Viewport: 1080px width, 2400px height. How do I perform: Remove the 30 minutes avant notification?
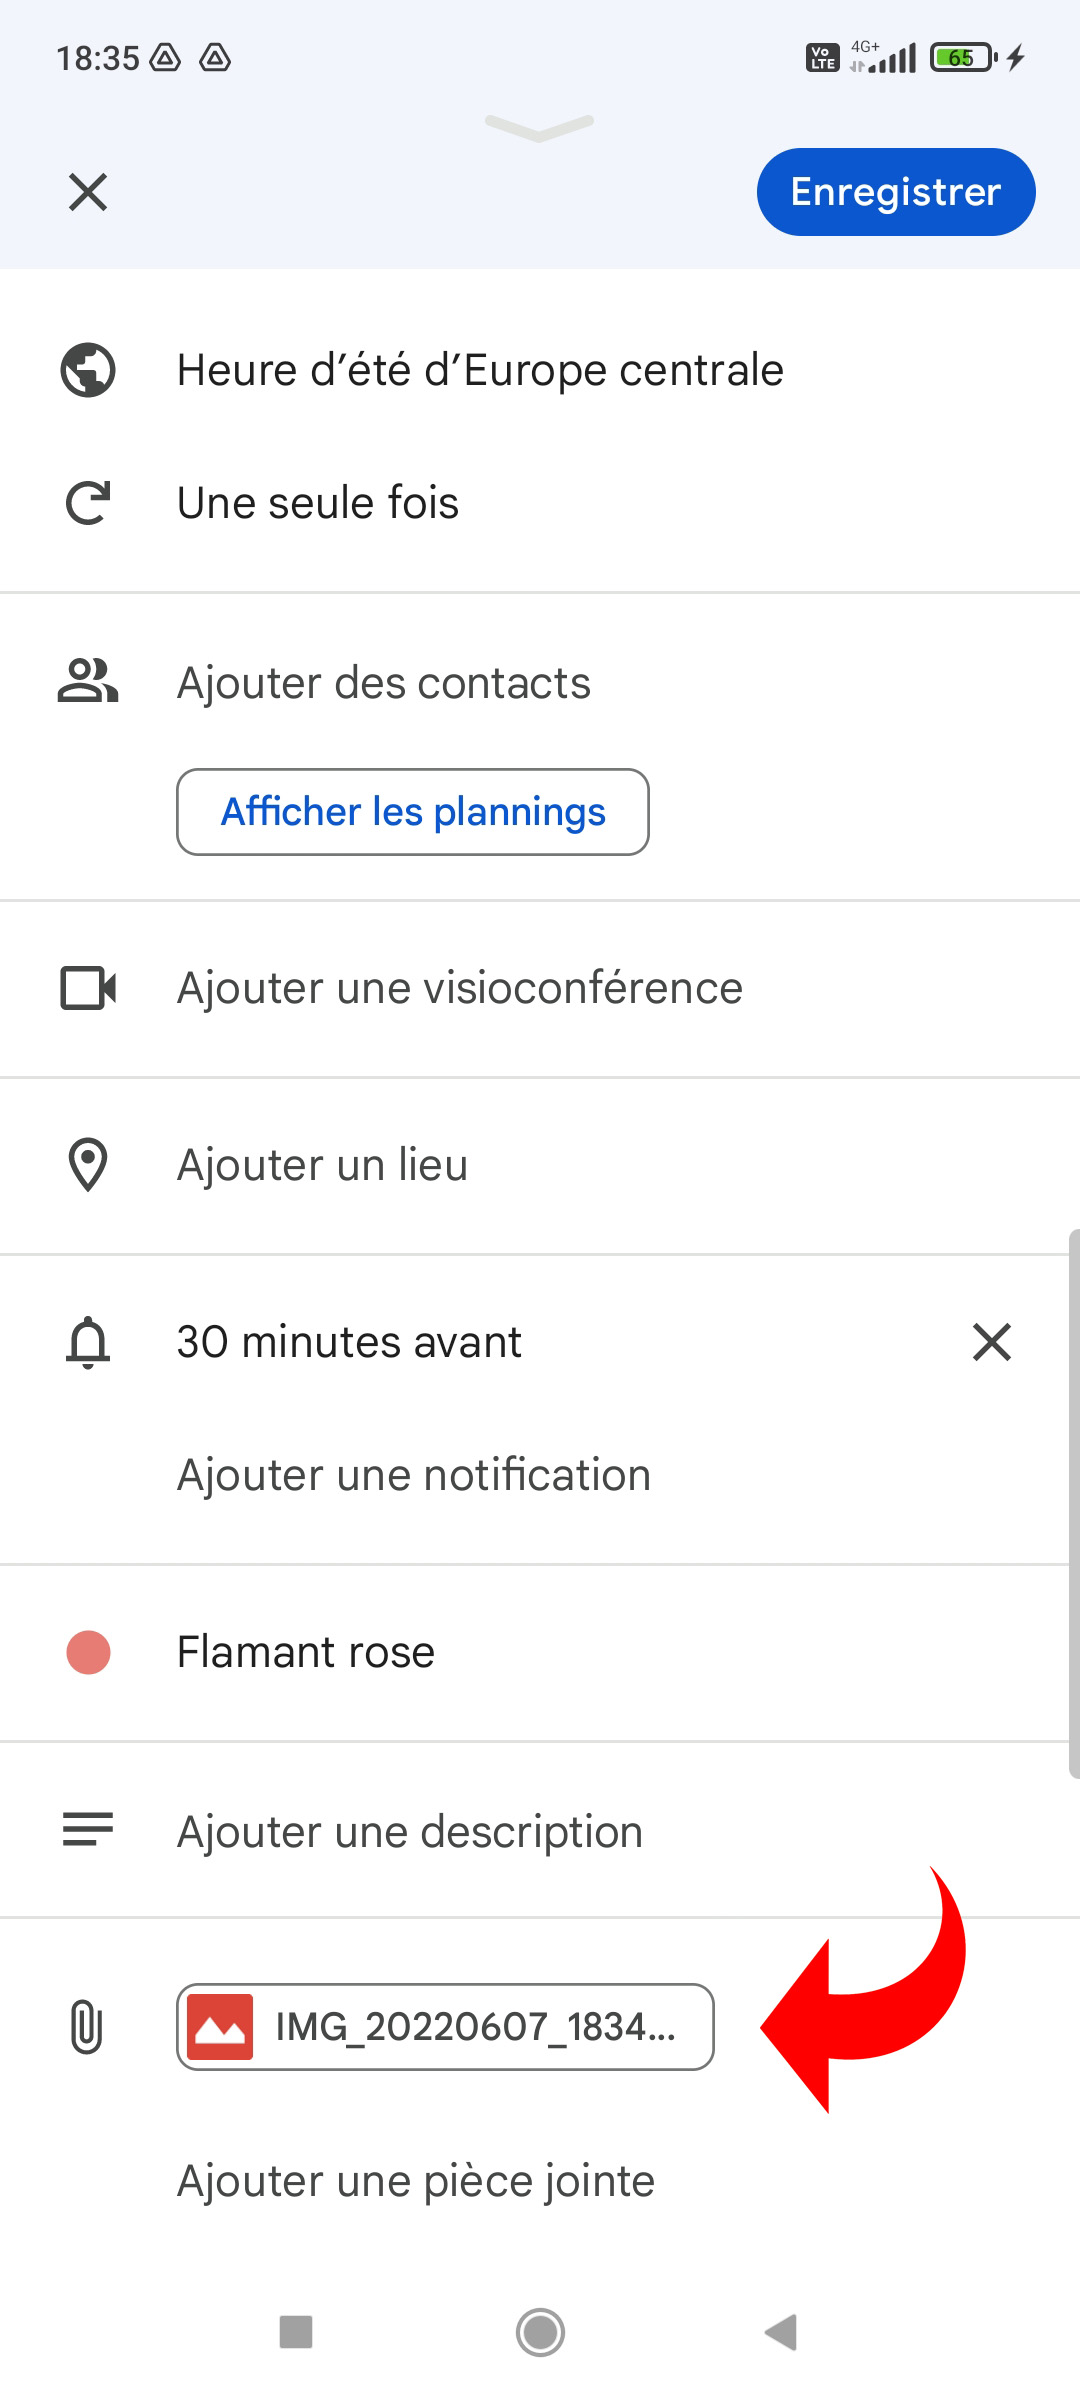992,1342
